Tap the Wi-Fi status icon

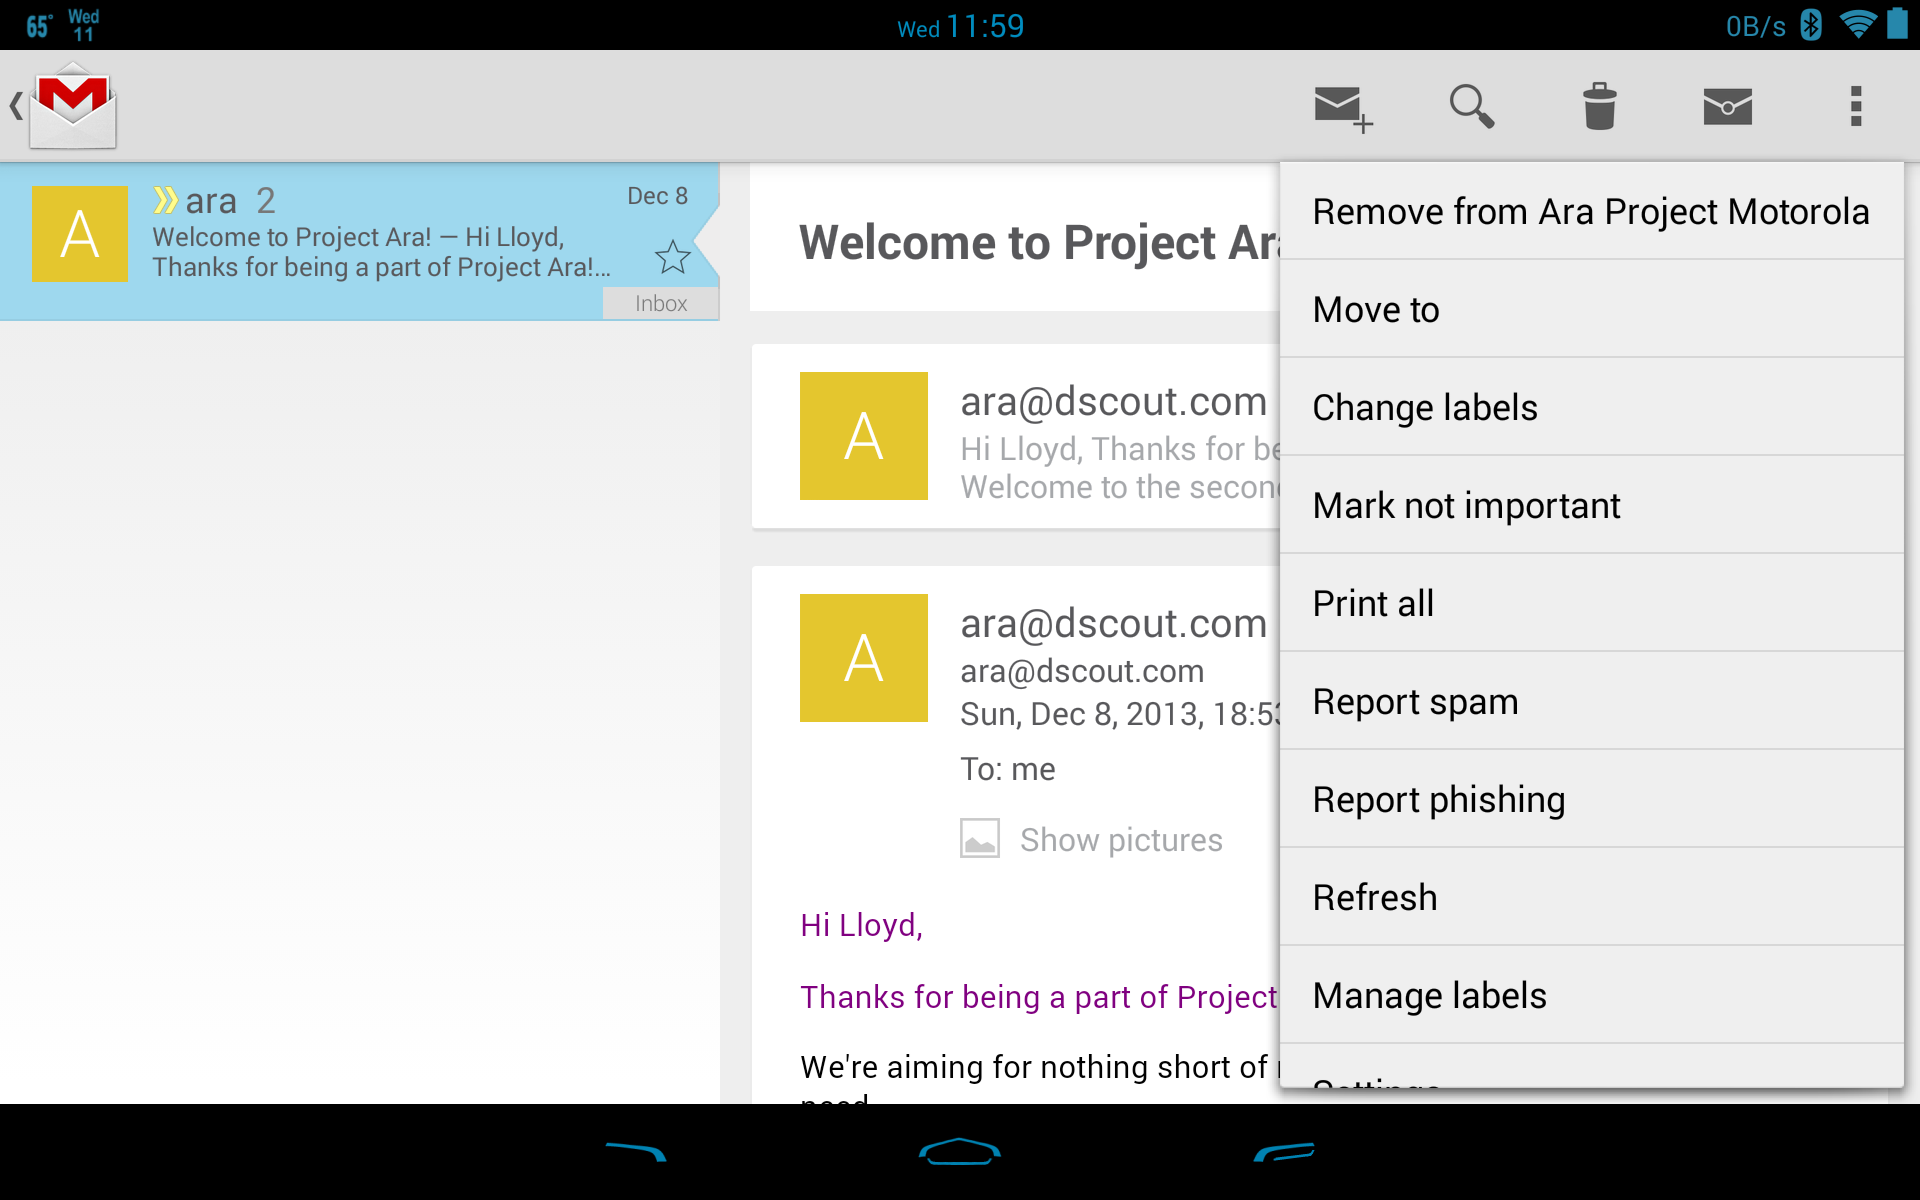pyautogui.click(x=1857, y=24)
